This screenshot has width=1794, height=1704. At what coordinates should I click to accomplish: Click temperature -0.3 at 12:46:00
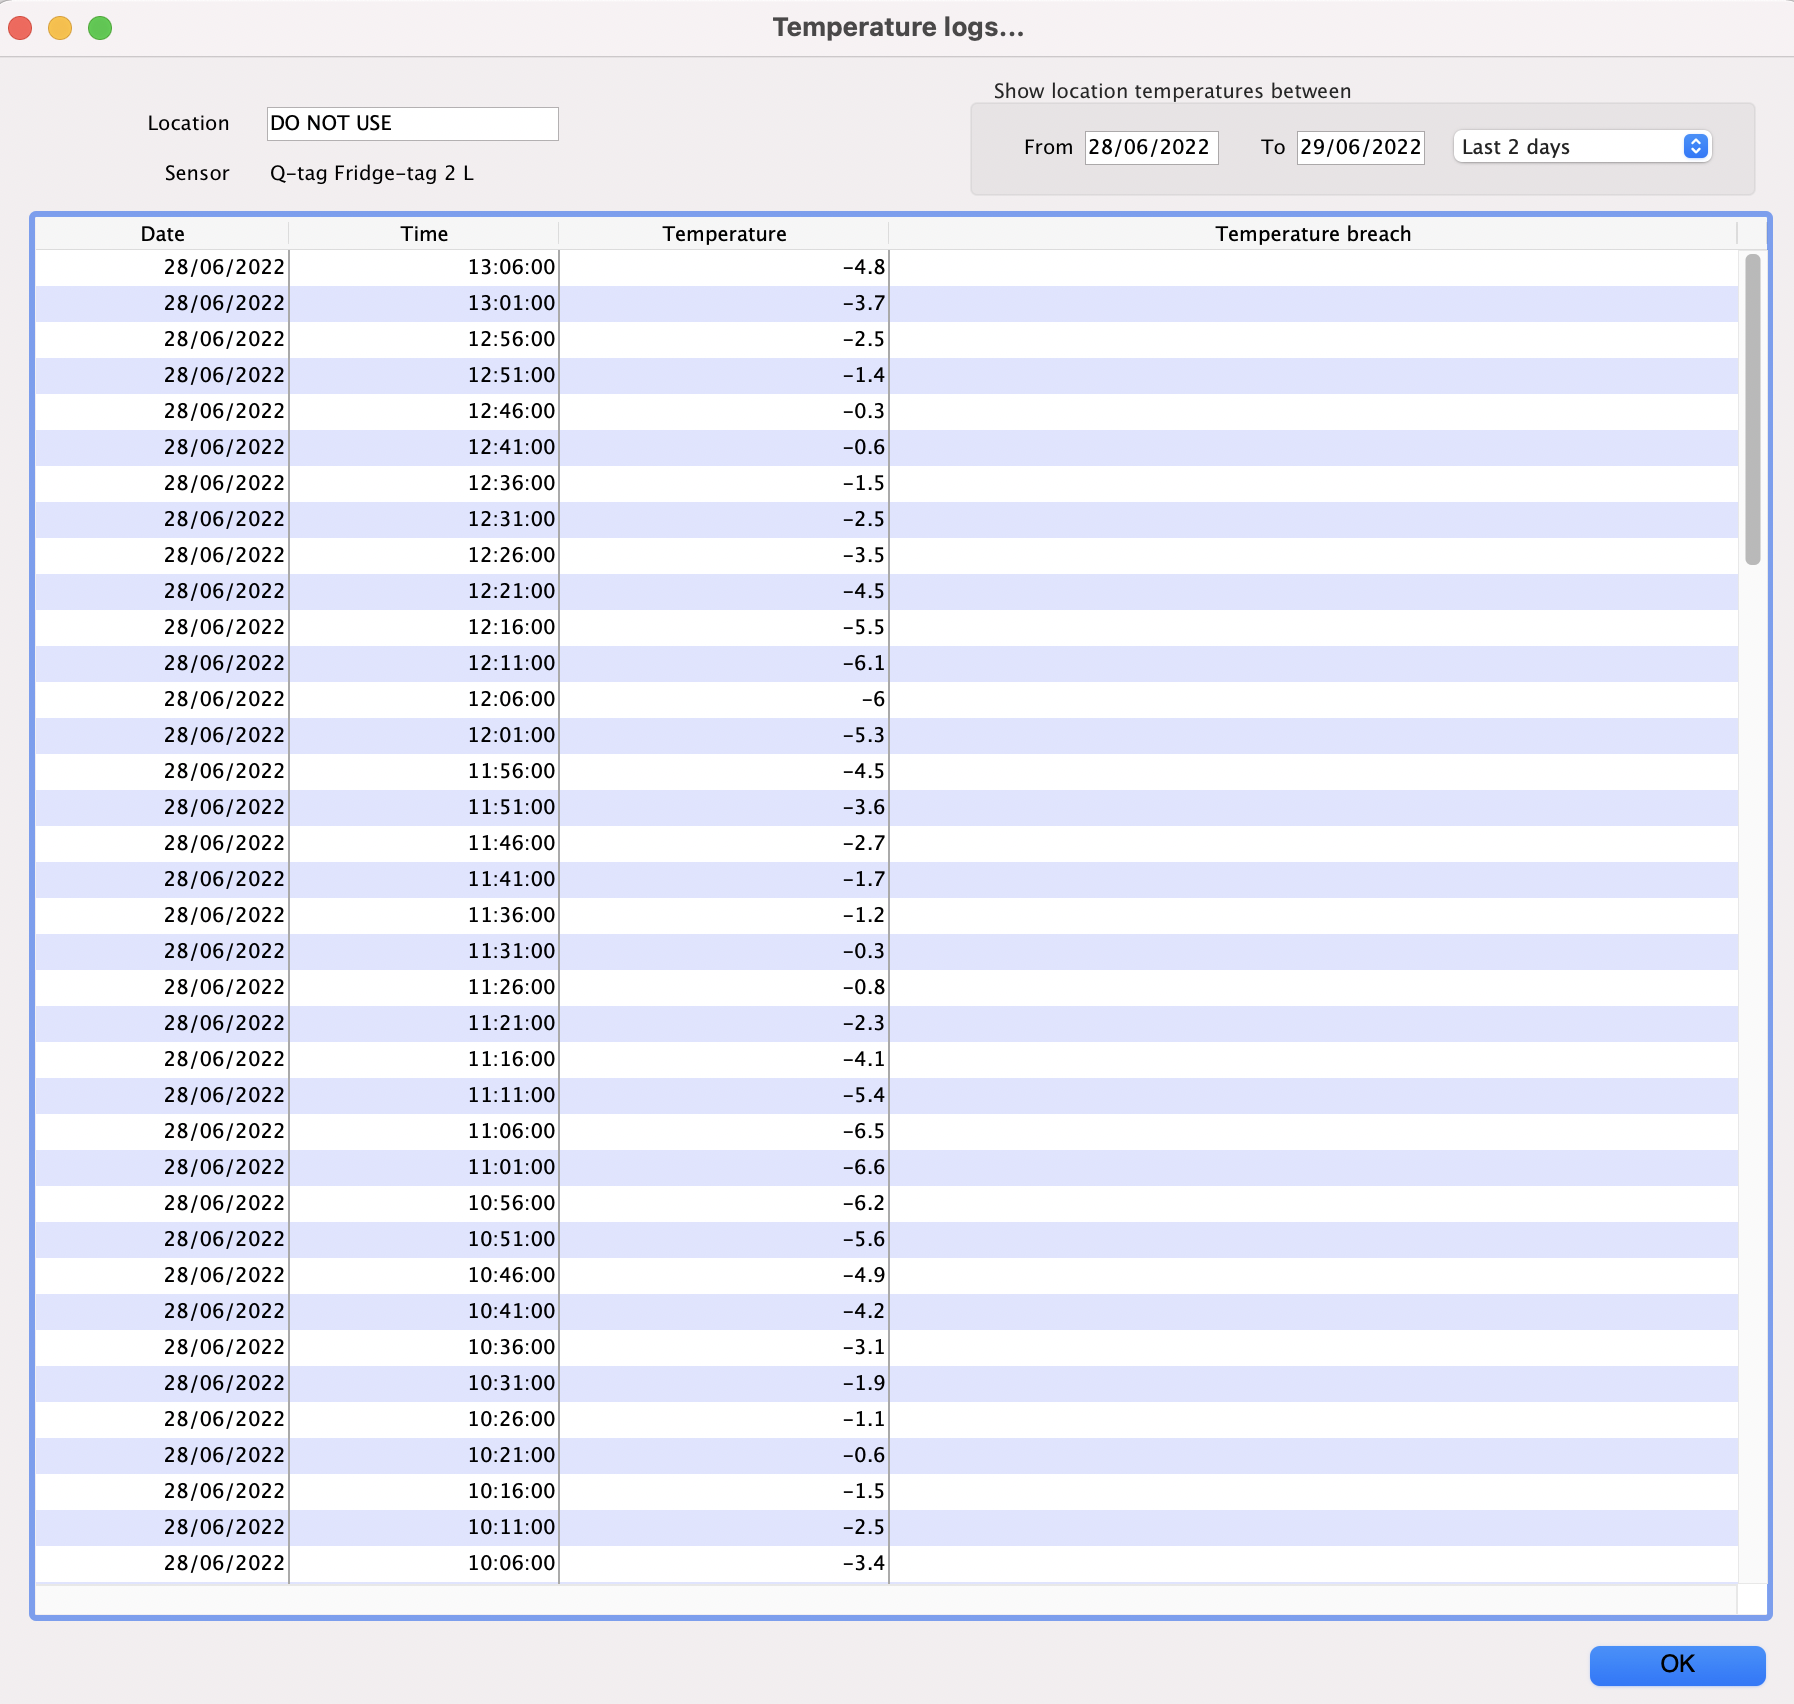tap(863, 411)
